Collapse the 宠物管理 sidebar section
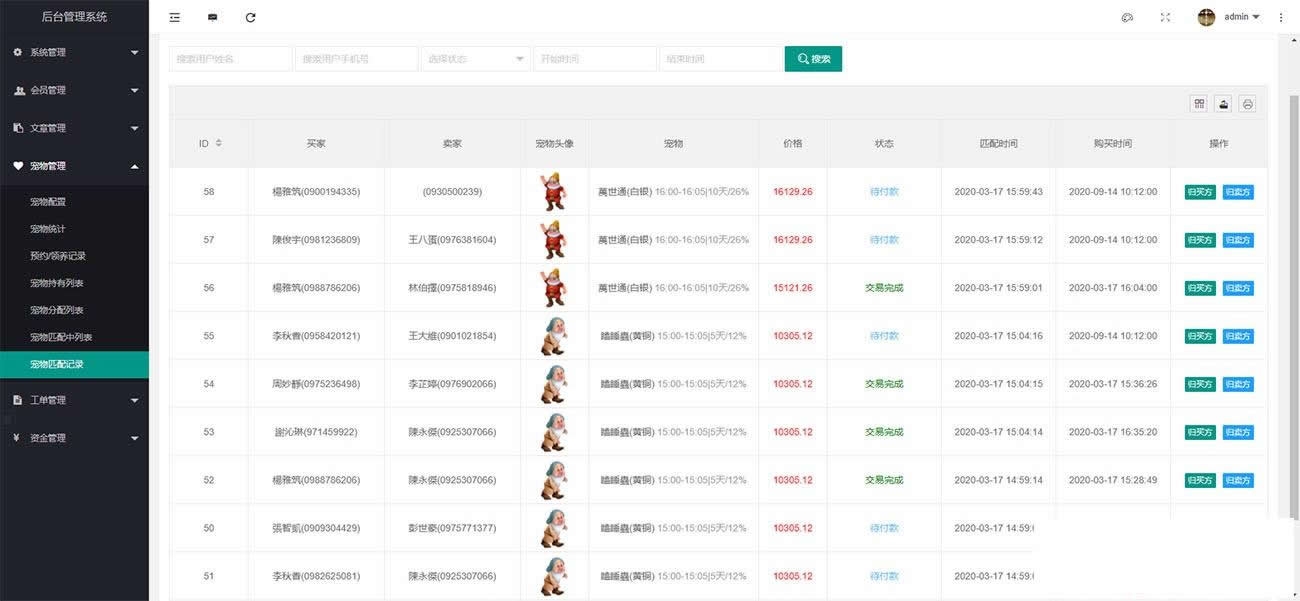This screenshot has width=1300, height=601. 74,166
